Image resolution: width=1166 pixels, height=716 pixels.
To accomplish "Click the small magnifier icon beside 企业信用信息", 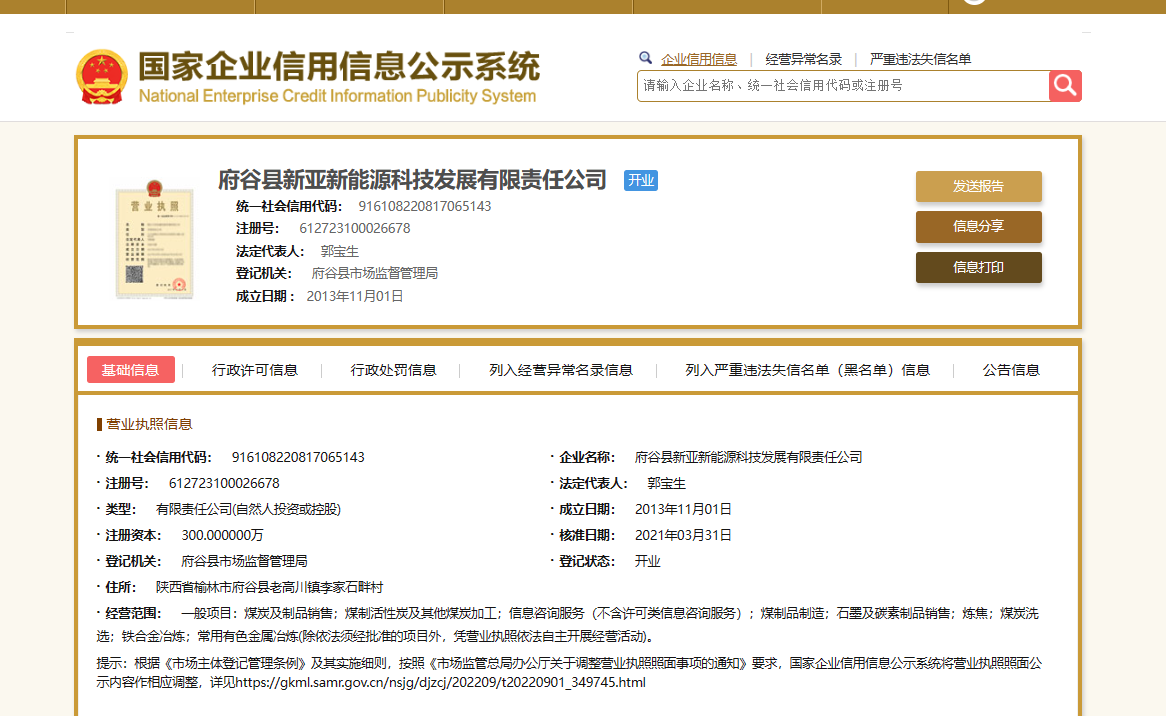I will [645, 59].
